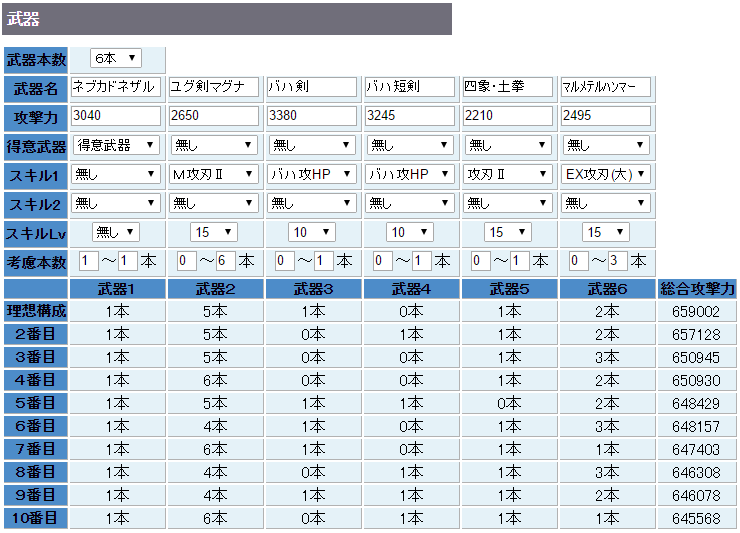Click attack power field 3245
This screenshot has width=740, height=533.
pos(410,116)
